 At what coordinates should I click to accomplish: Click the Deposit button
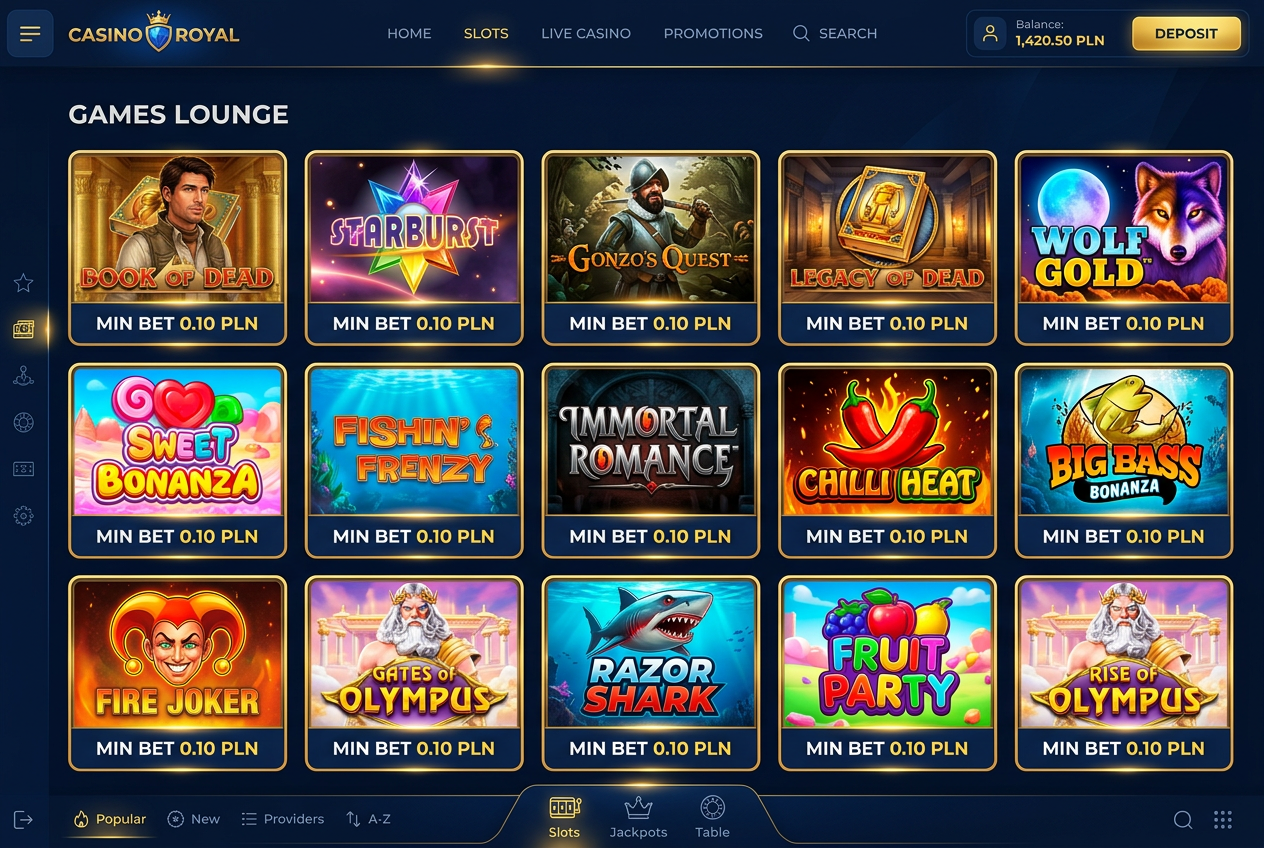point(1186,33)
